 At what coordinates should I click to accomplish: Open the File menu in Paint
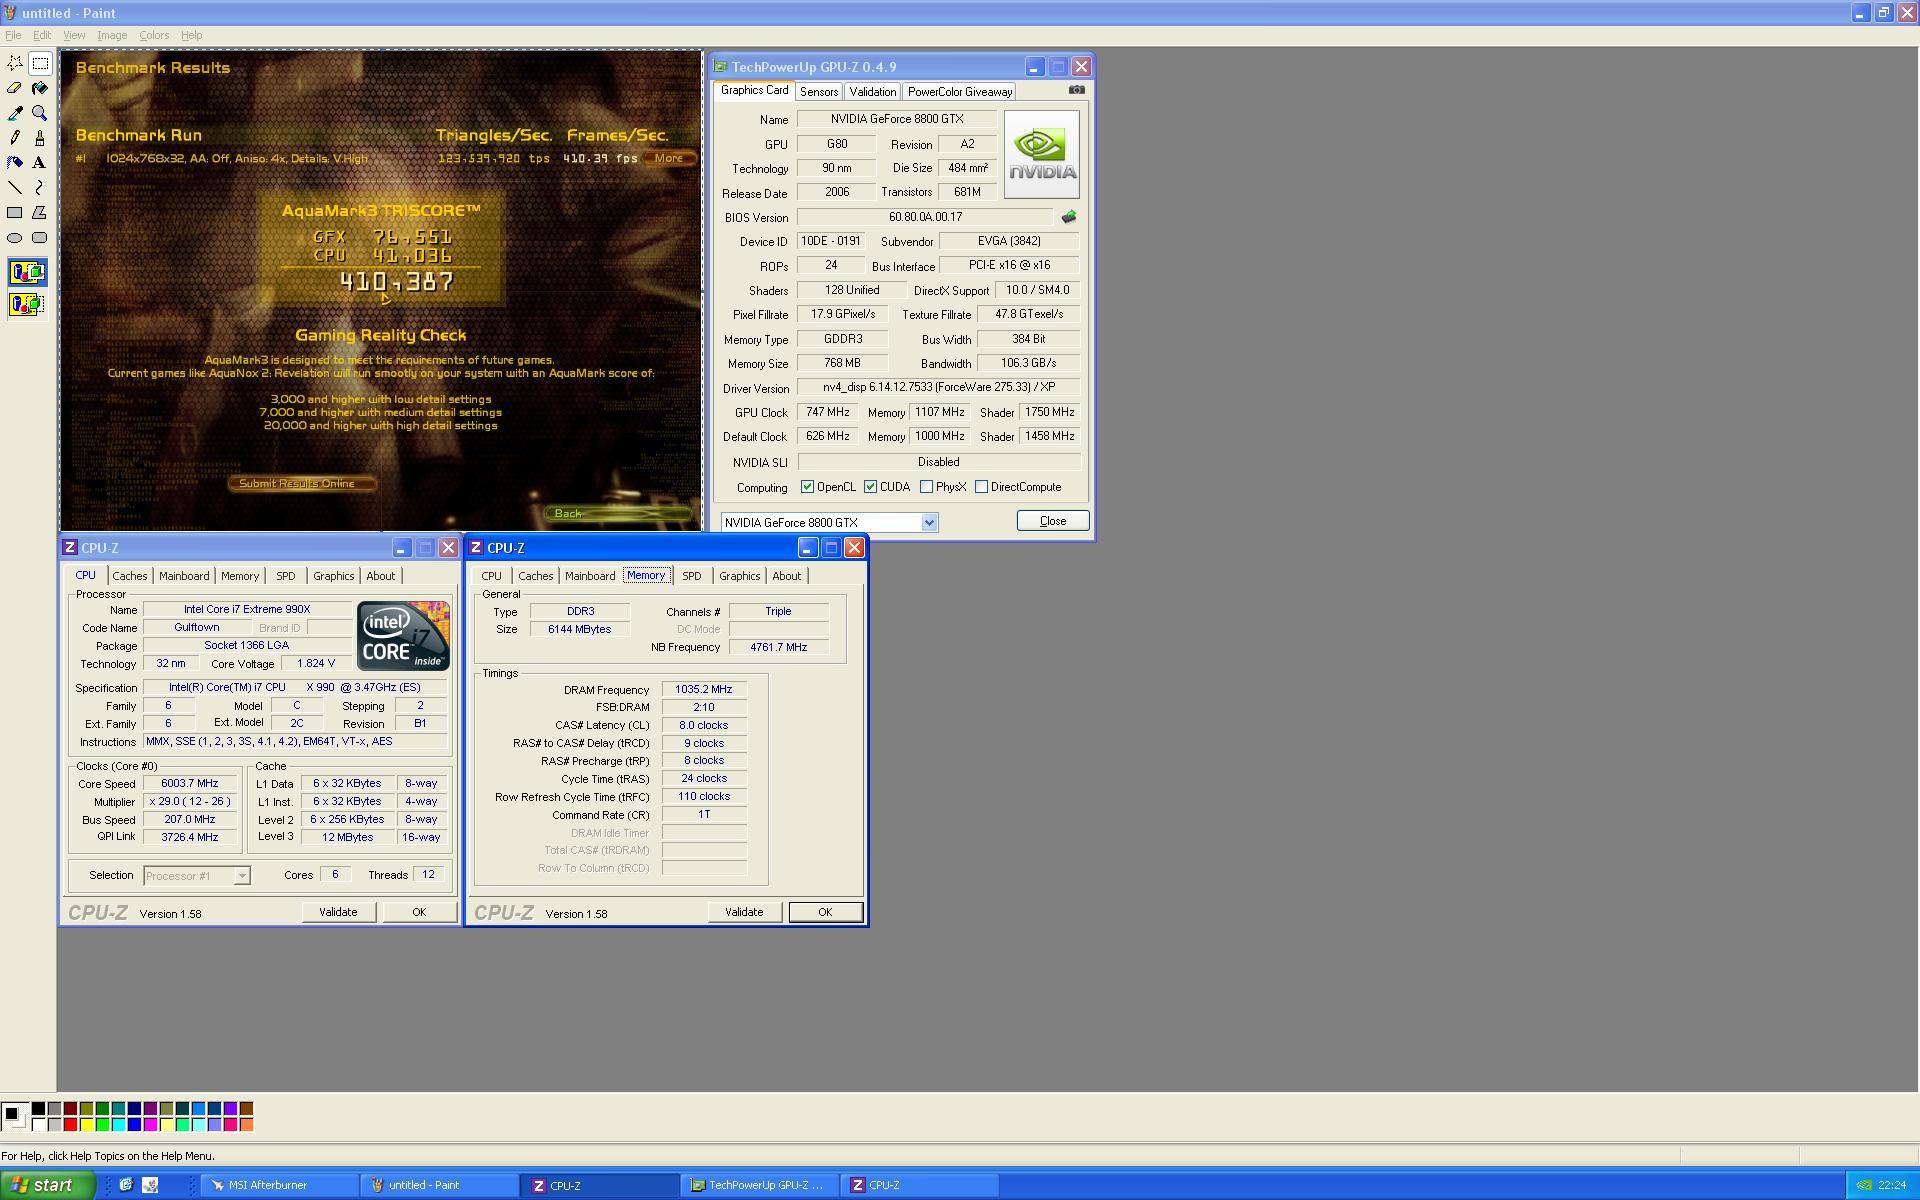[13, 35]
